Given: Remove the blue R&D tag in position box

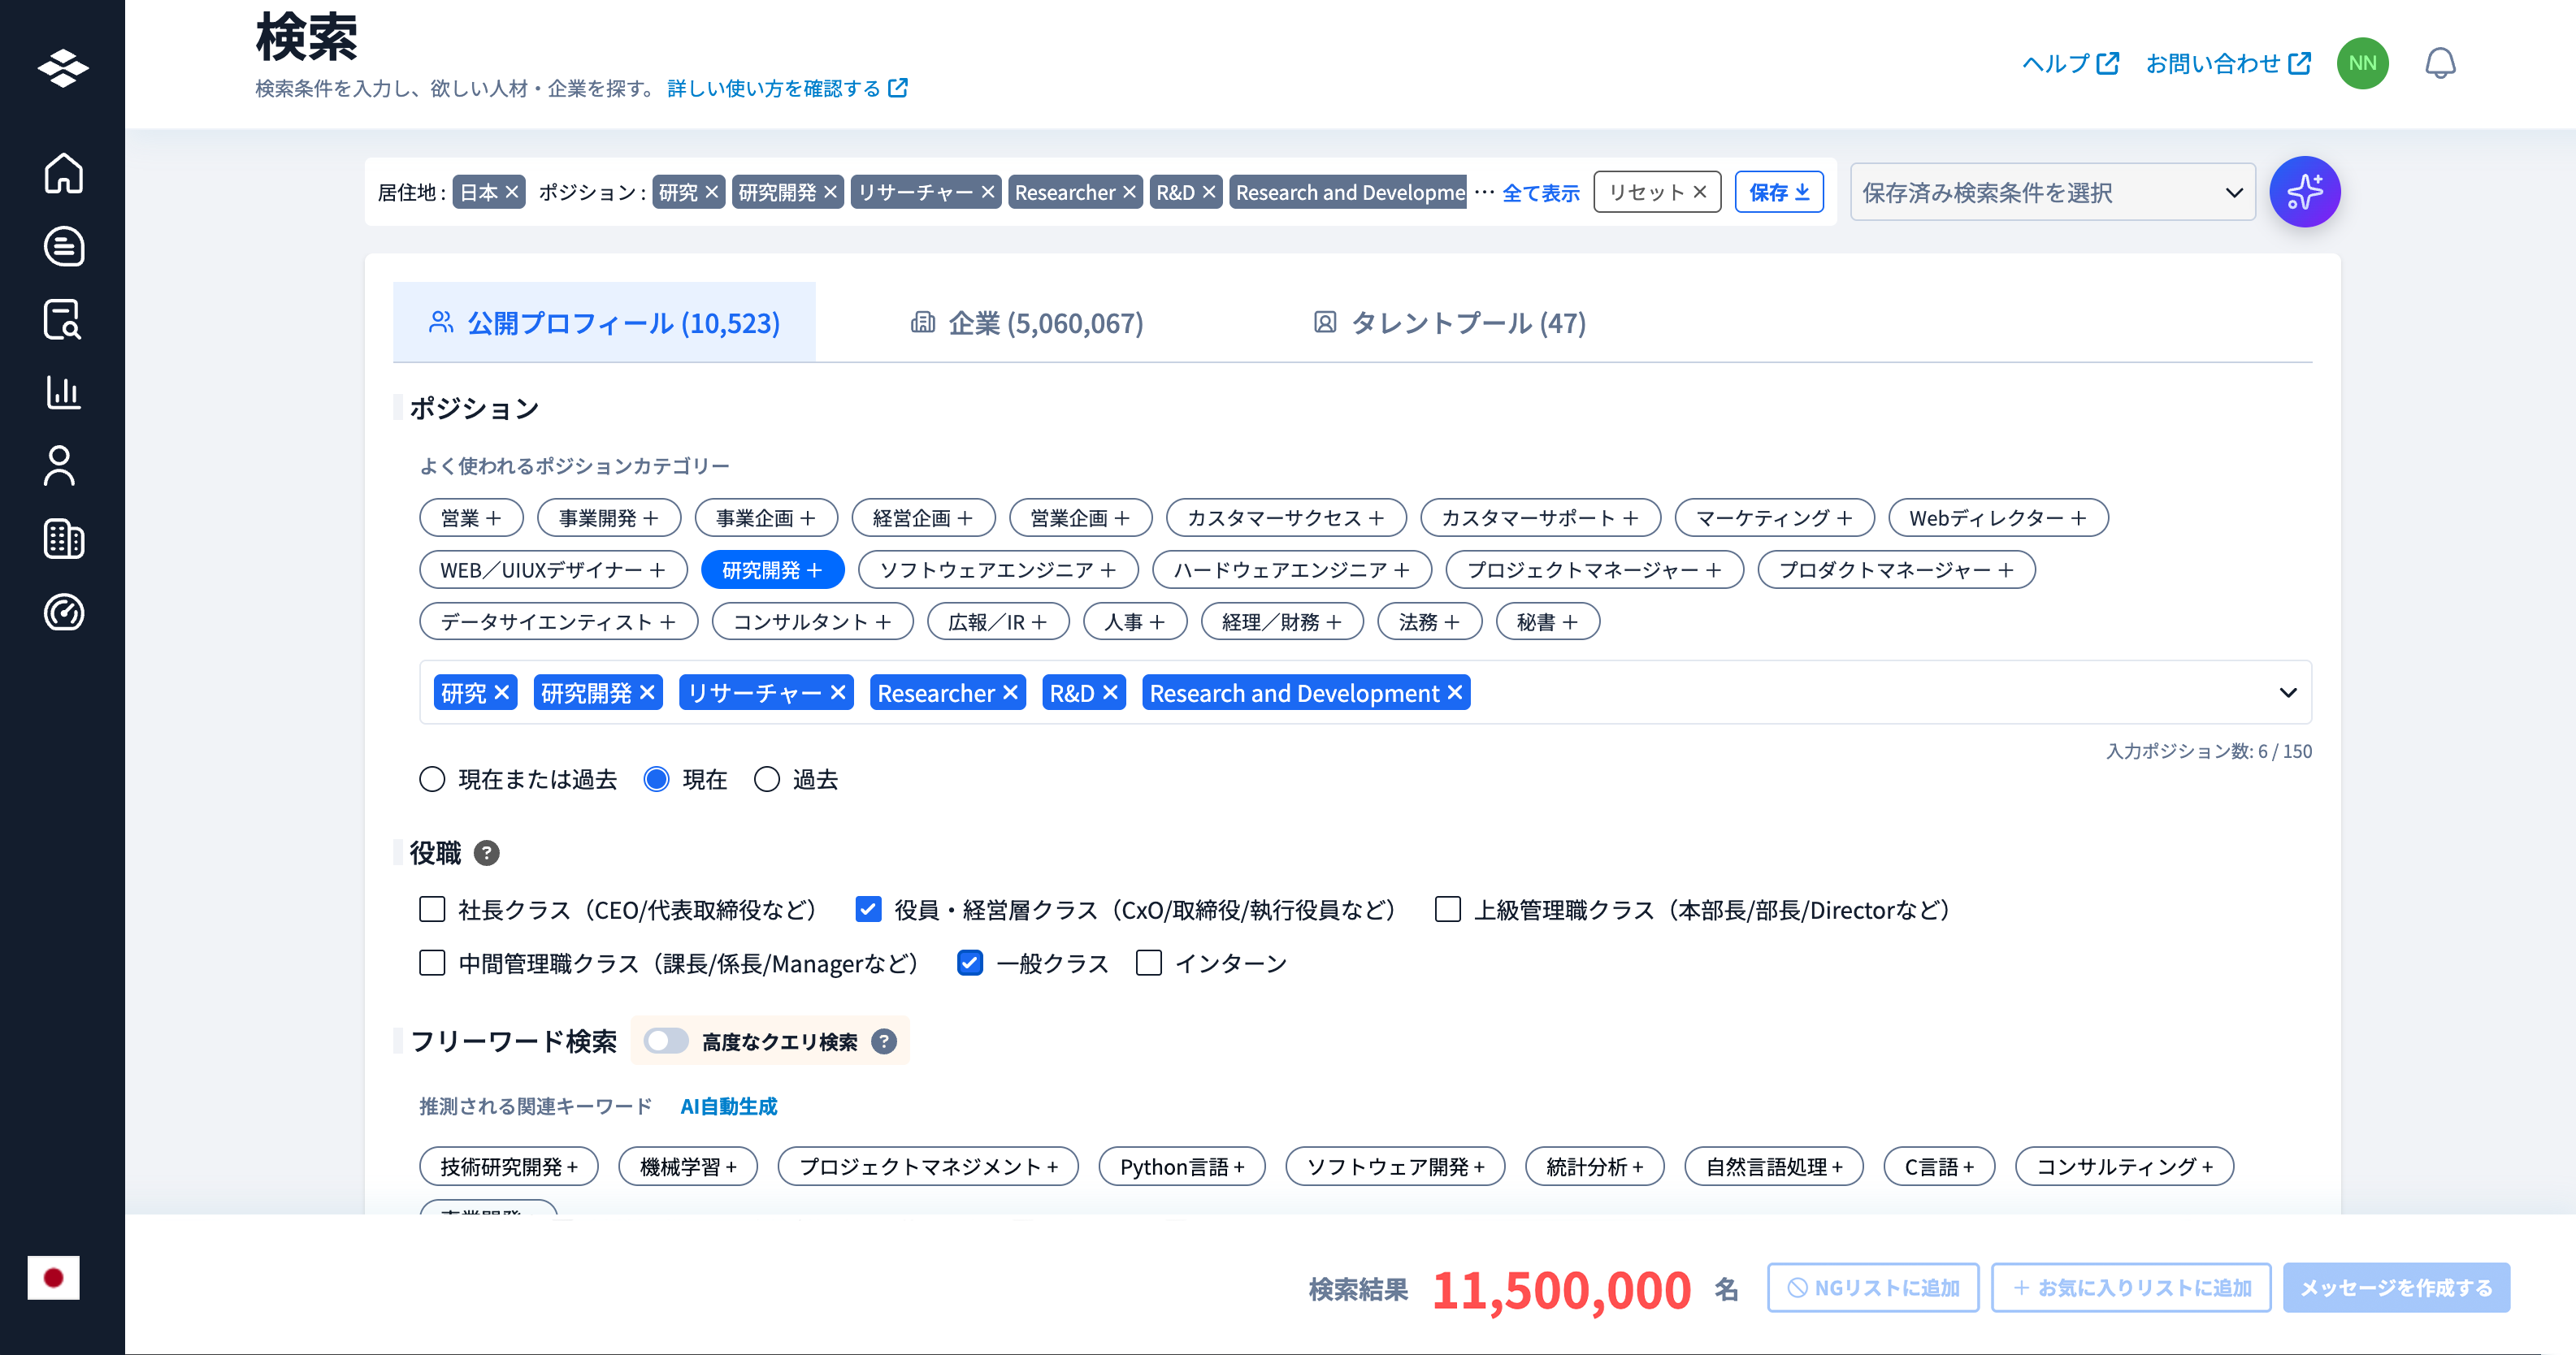Looking at the screenshot, I should (x=1110, y=692).
